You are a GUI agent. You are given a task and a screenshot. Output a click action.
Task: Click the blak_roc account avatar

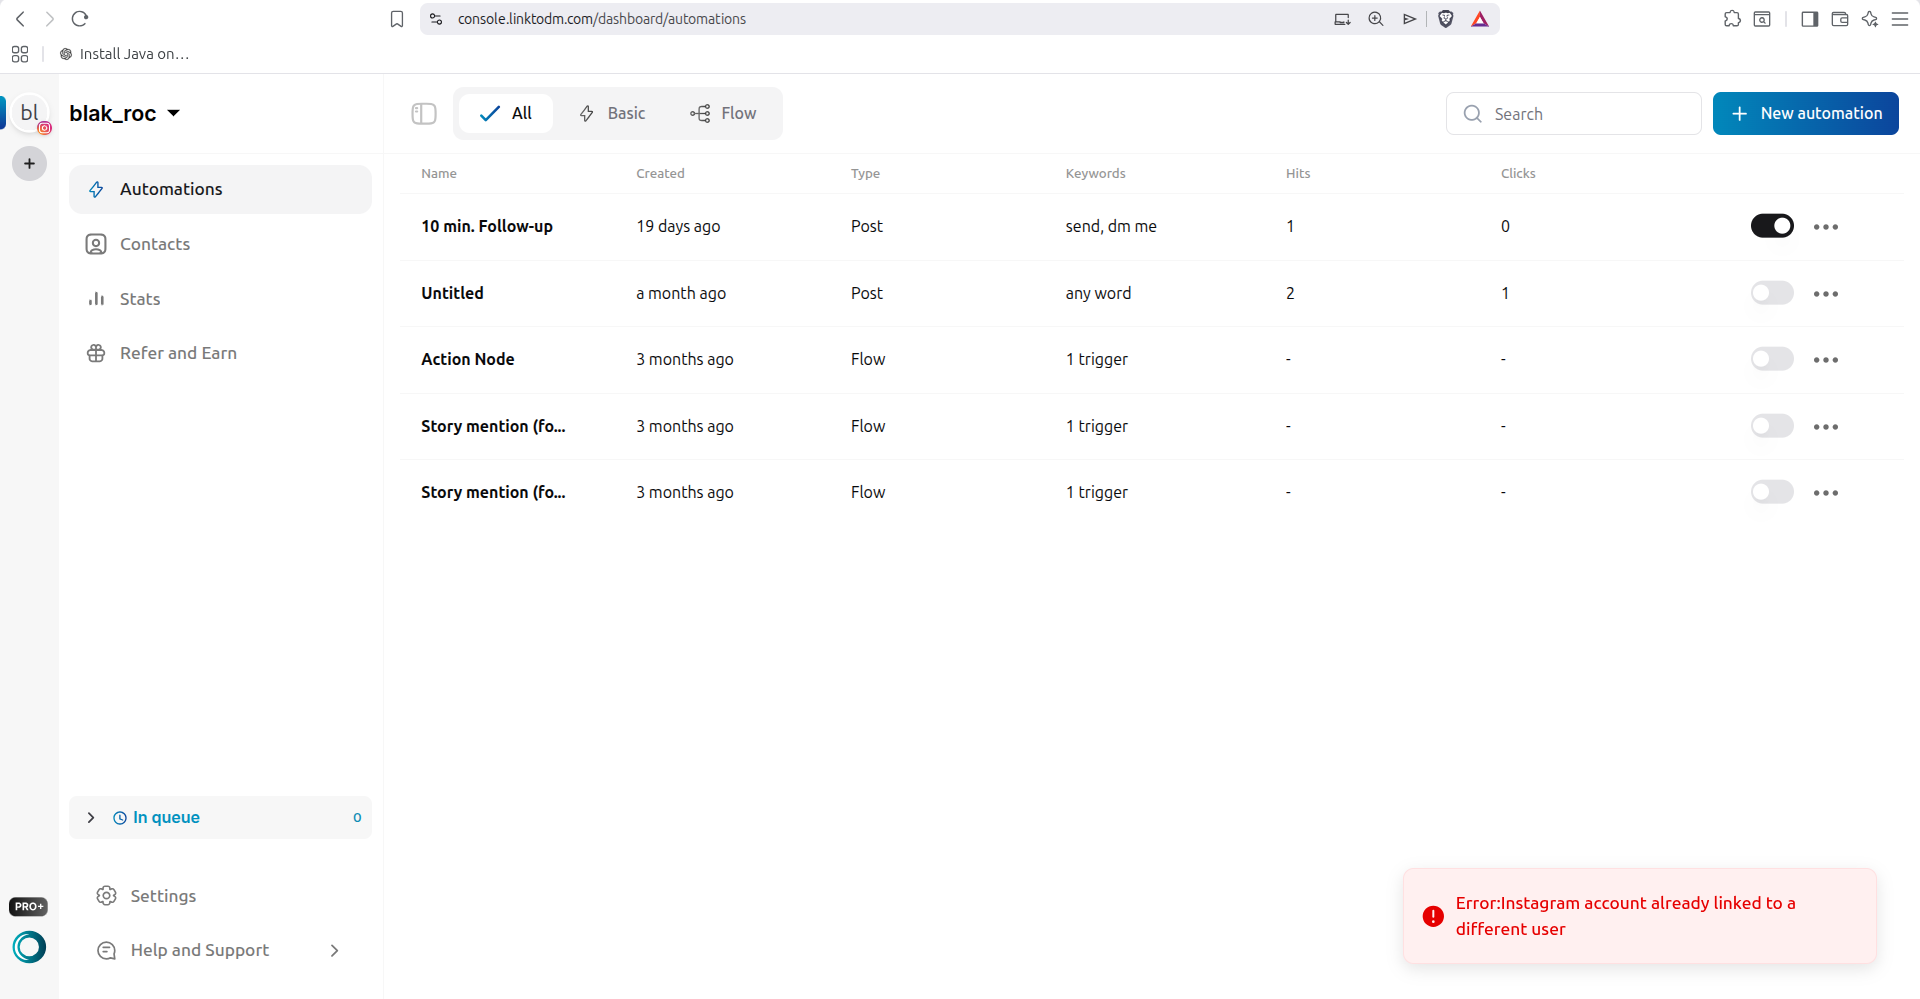(30, 113)
